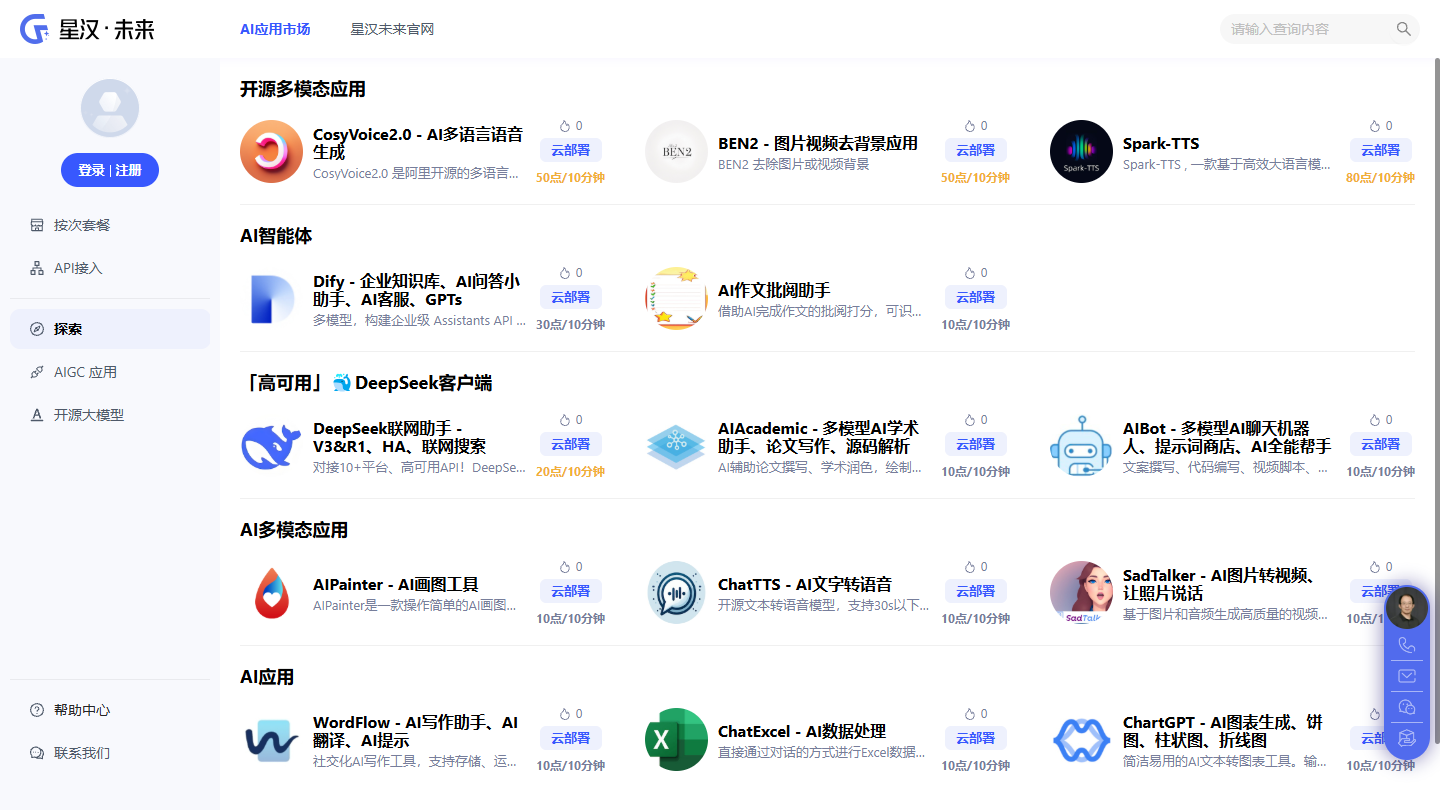Select 探索 in the sidebar

(110, 329)
